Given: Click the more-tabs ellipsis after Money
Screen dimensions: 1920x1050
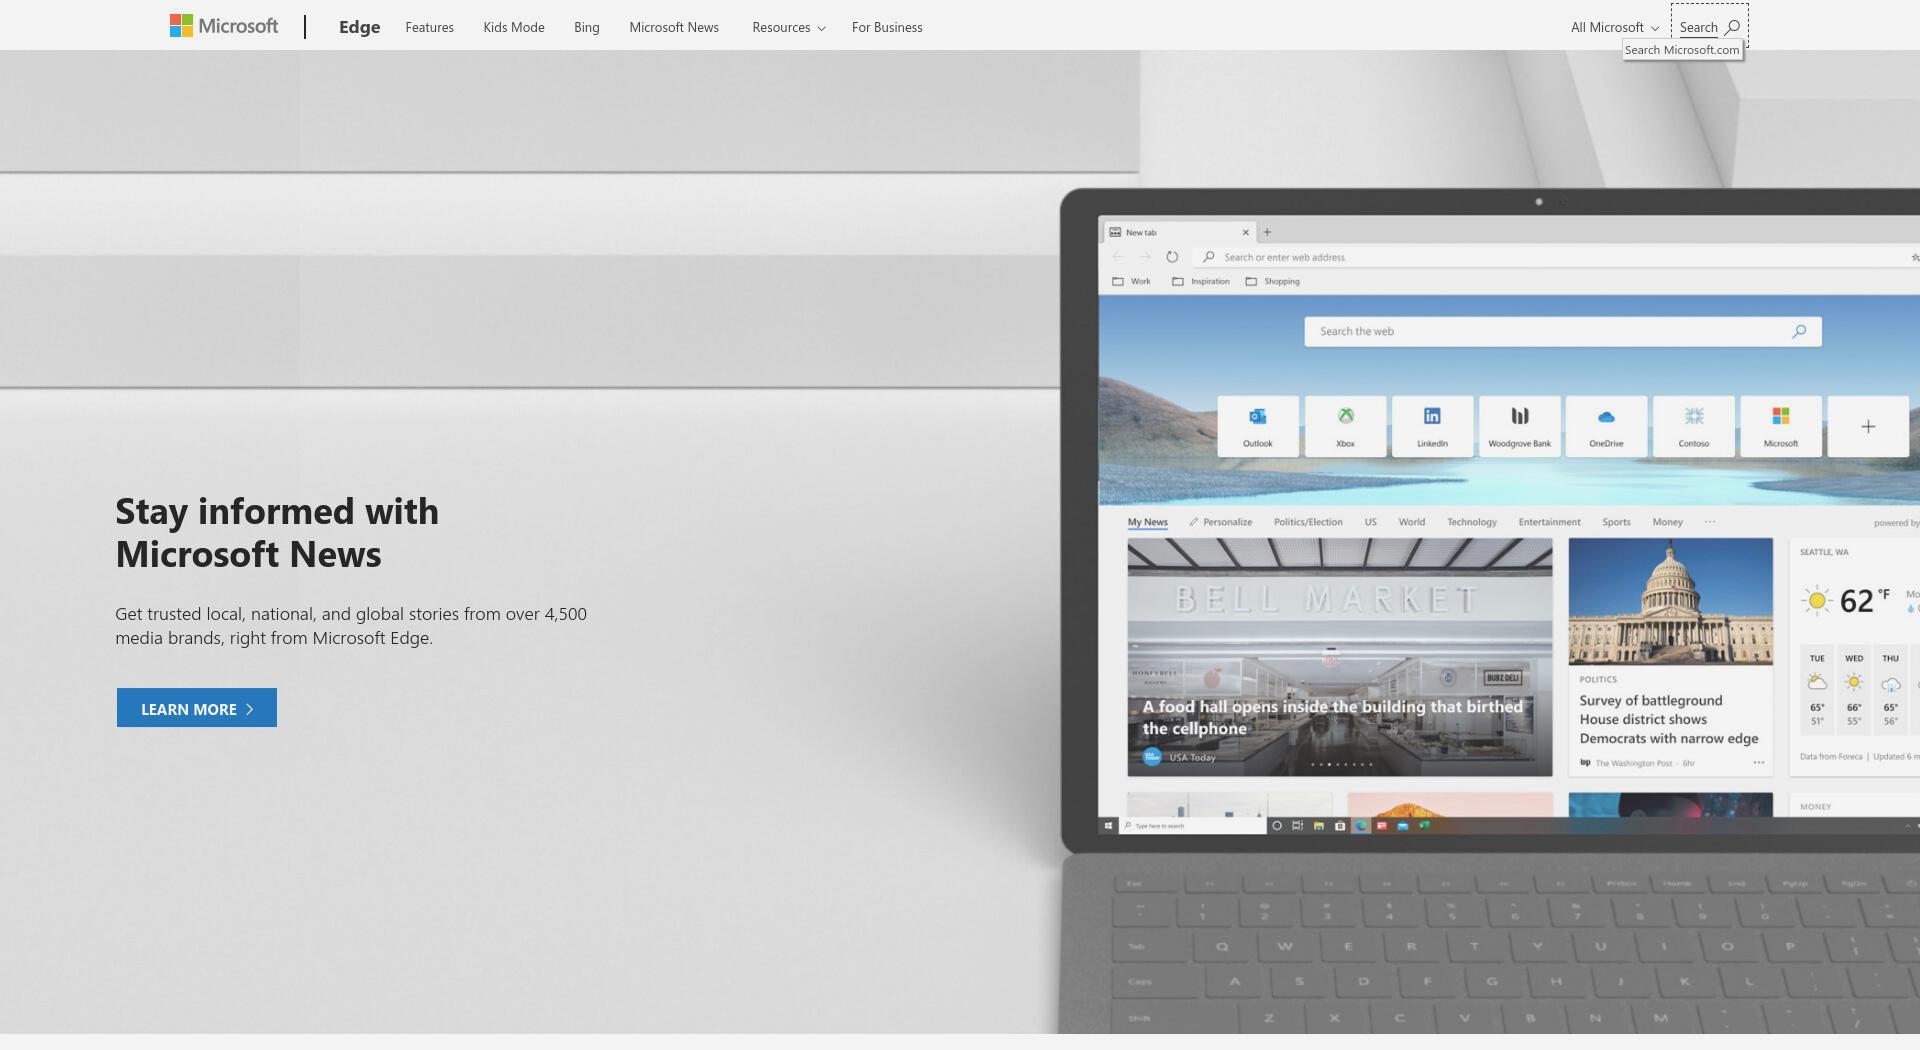Looking at the screenshot, I should (x=1710, y=522).
